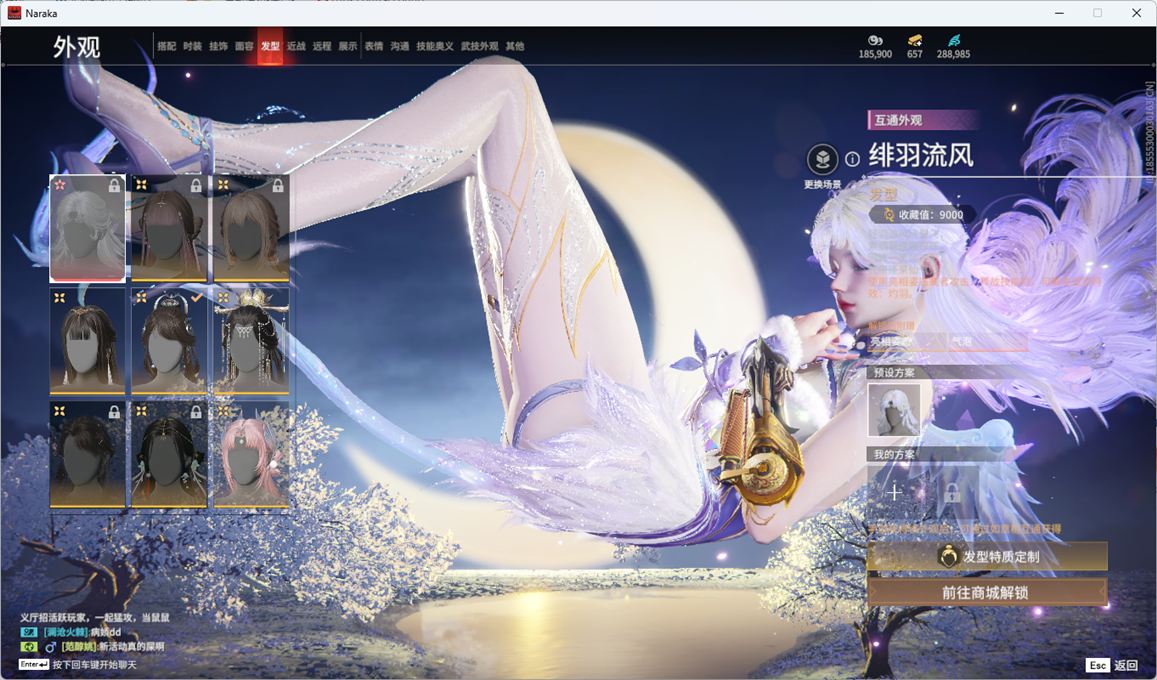Click the teal feather currency icon showing 288,985
Screen dimensions: 1157x680
pyautogui.click(x=953, y=40)
